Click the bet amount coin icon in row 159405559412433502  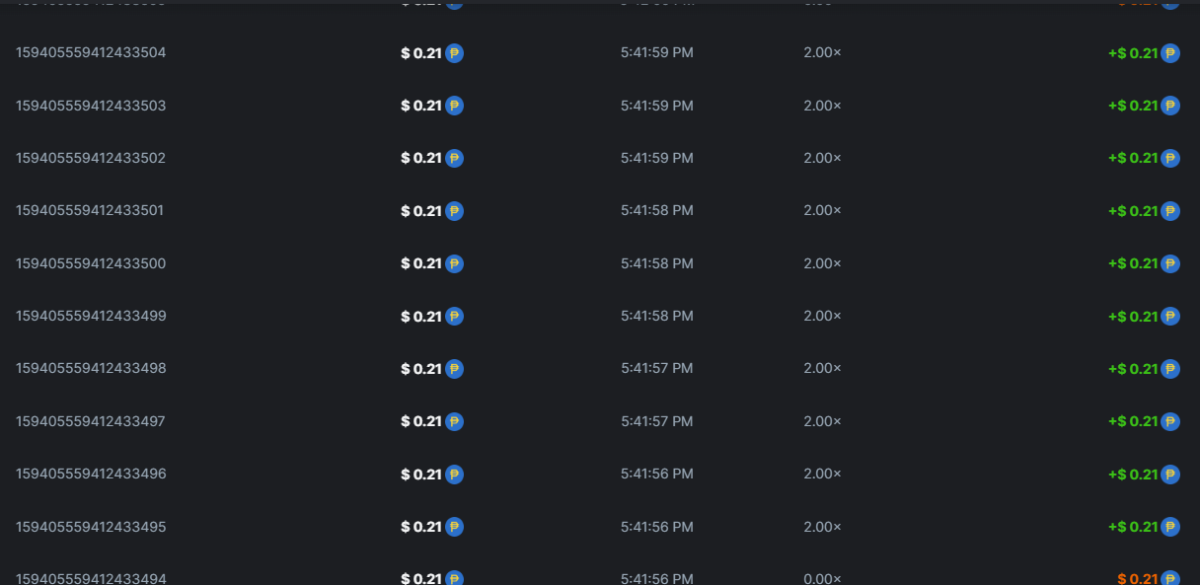(x=454, y=158)
